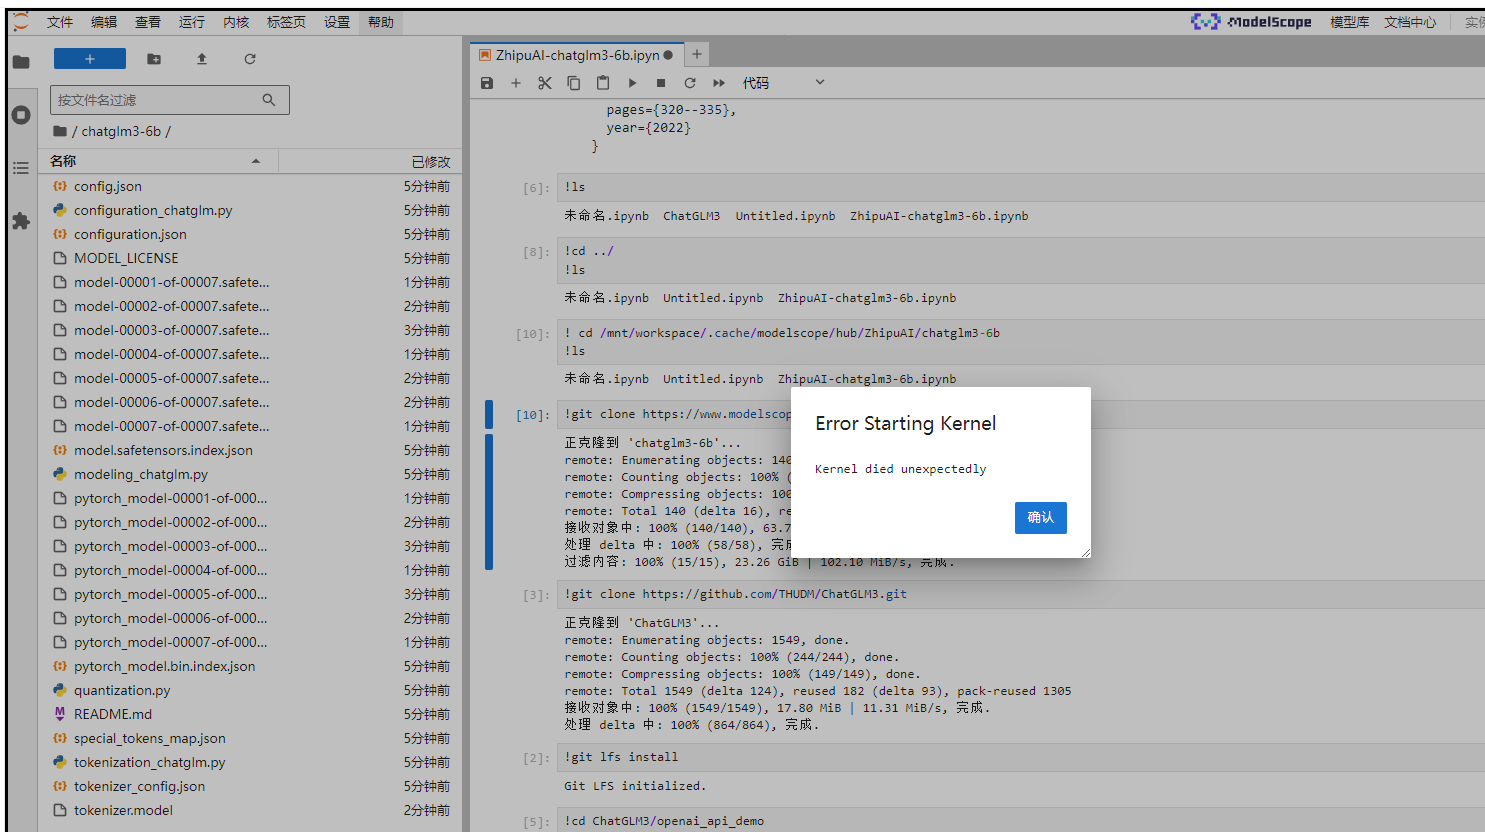Select pytorch_model-00001-of-000 file
The width and height of the screenshot is (1485, 832).
click(x=250, y=498)
